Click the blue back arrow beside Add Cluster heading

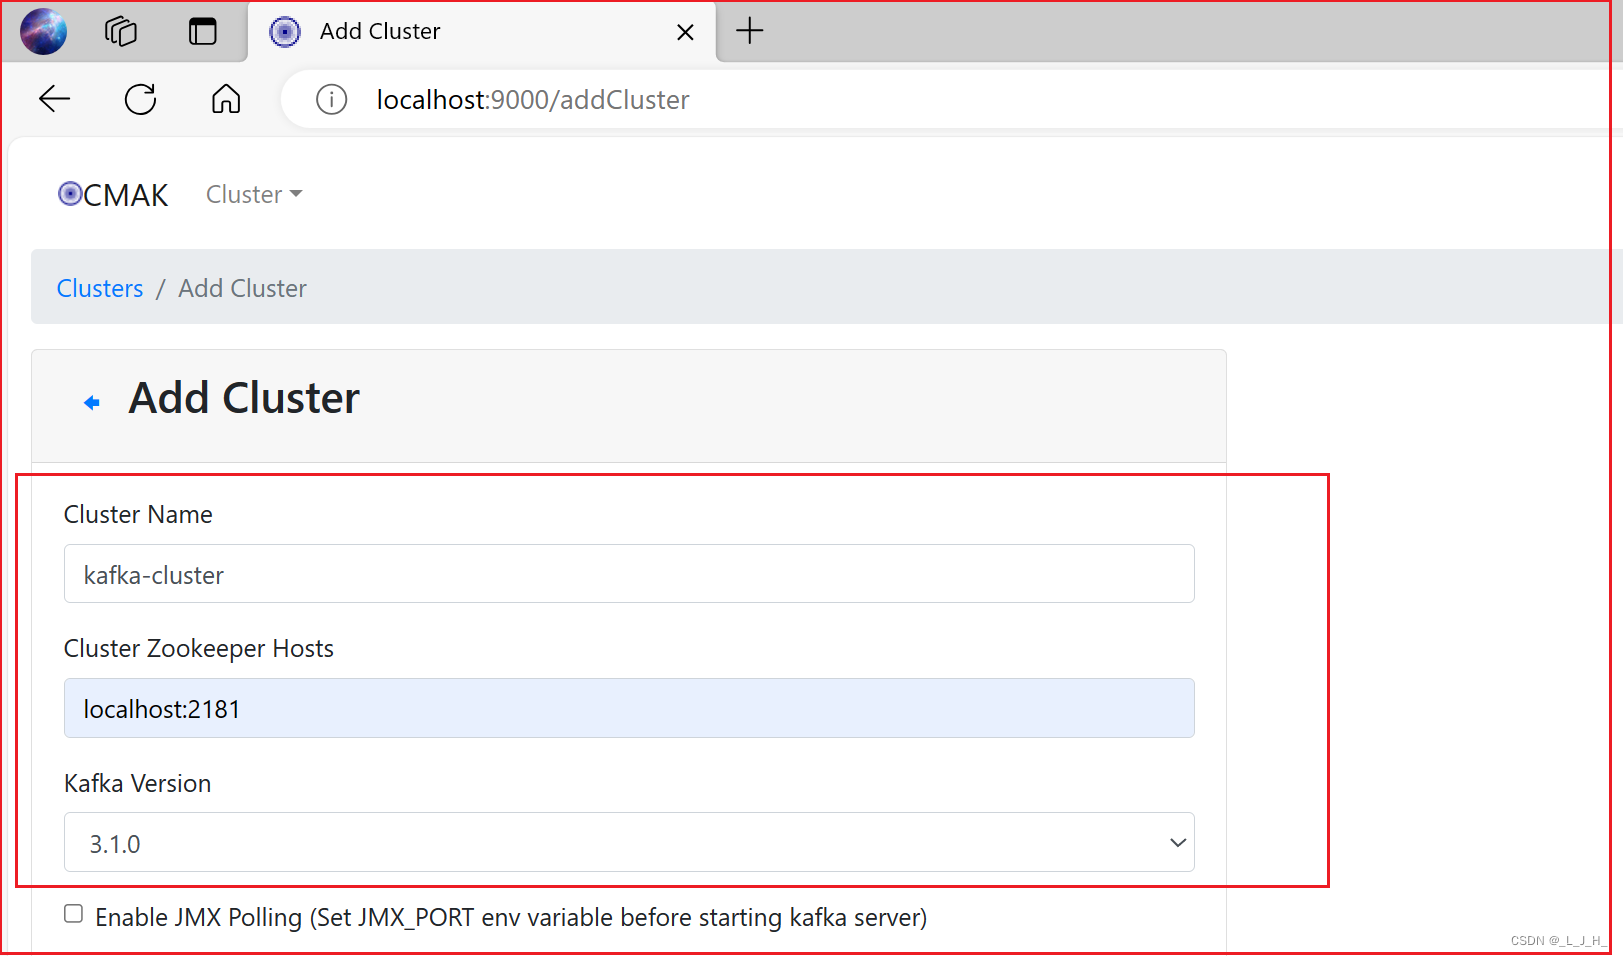click(x=92, y=401)
